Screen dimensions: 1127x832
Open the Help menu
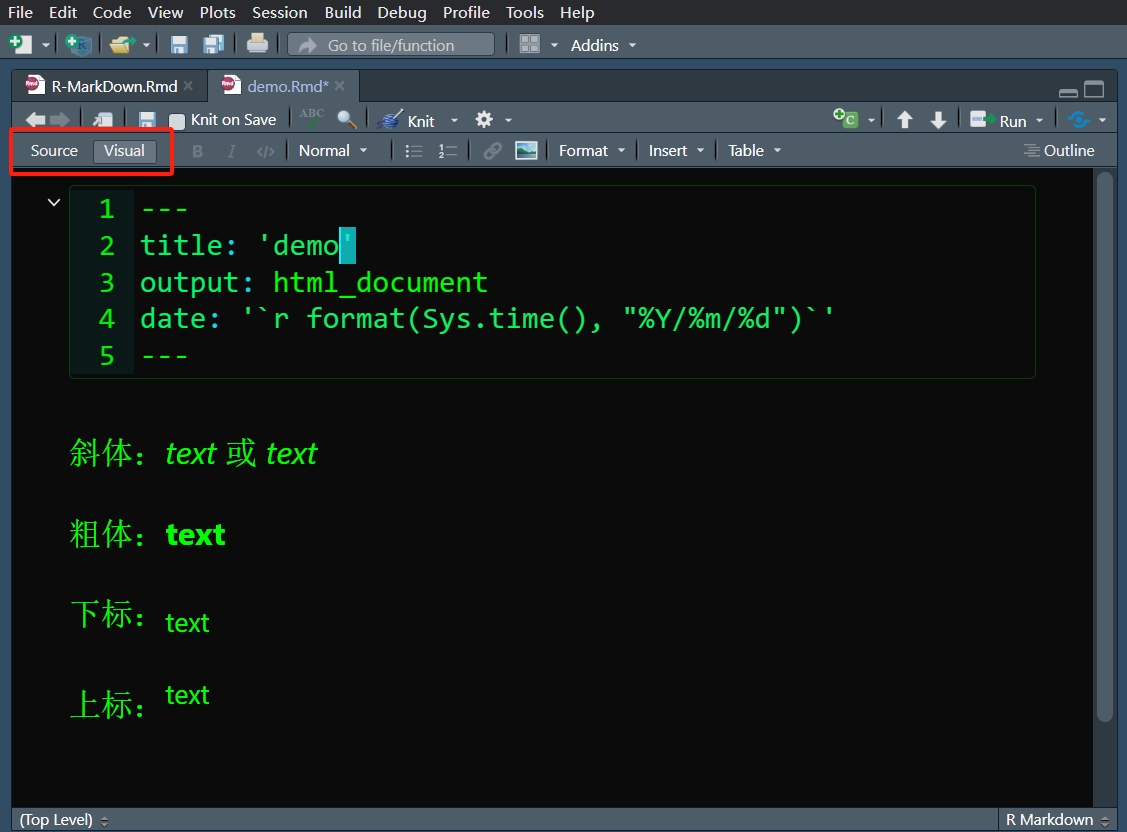coord(577,12)
